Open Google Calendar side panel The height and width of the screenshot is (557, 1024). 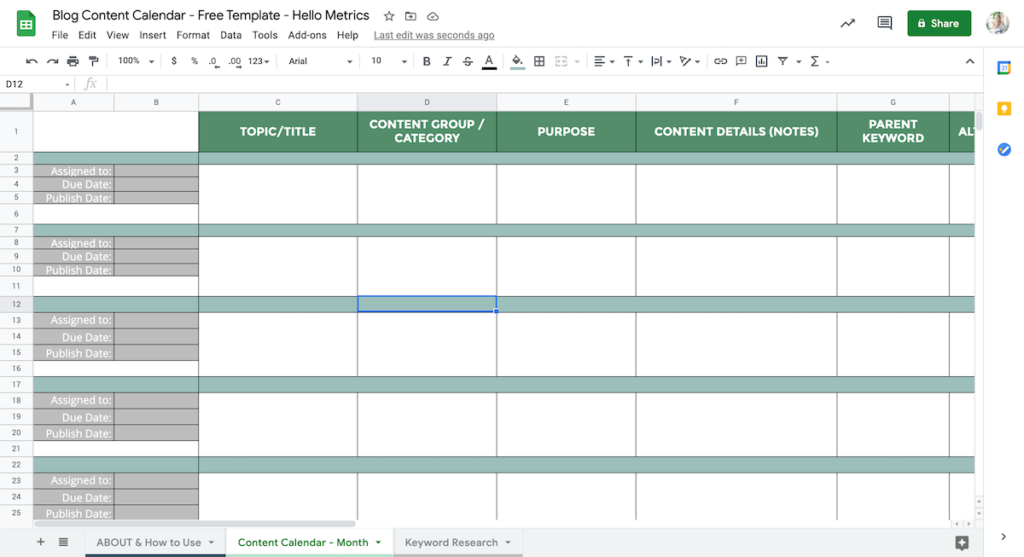point(1004,67)
